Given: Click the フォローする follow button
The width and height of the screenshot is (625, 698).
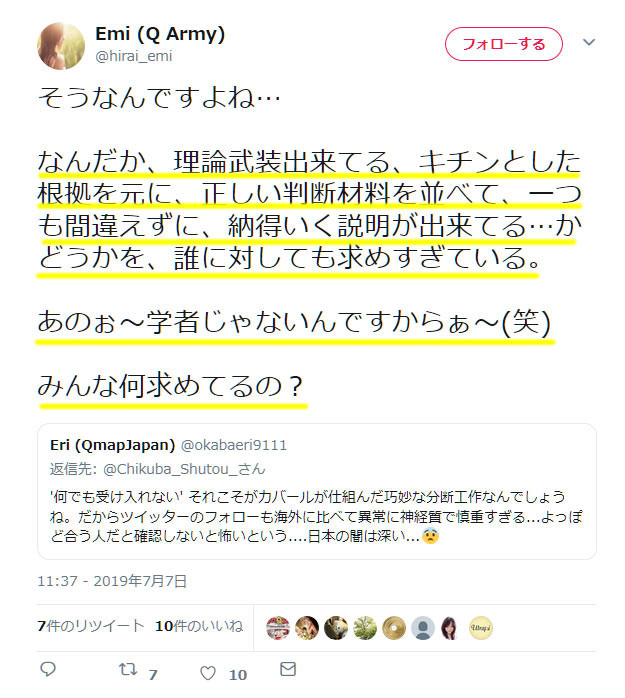Looking at the screenshot, I should (x=503, y=44).
